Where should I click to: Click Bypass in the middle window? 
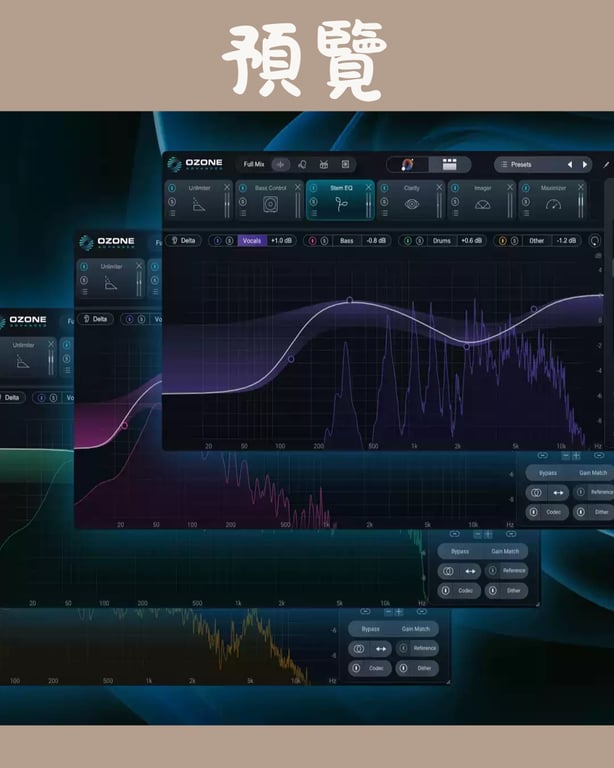coord(460,552)
